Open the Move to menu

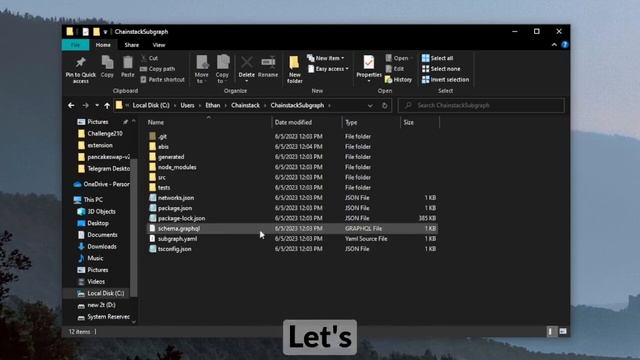click(x=202, y=69)
